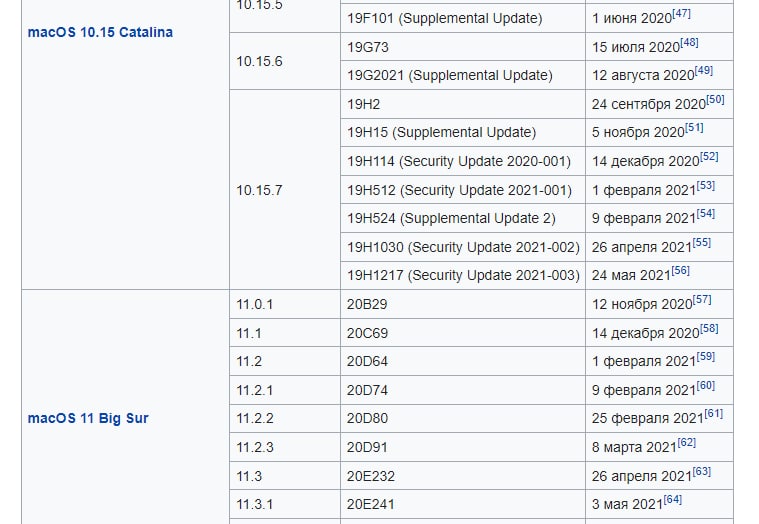Open footnote reference [54]
Screen dimensions: 759x524
coord(706,214)
